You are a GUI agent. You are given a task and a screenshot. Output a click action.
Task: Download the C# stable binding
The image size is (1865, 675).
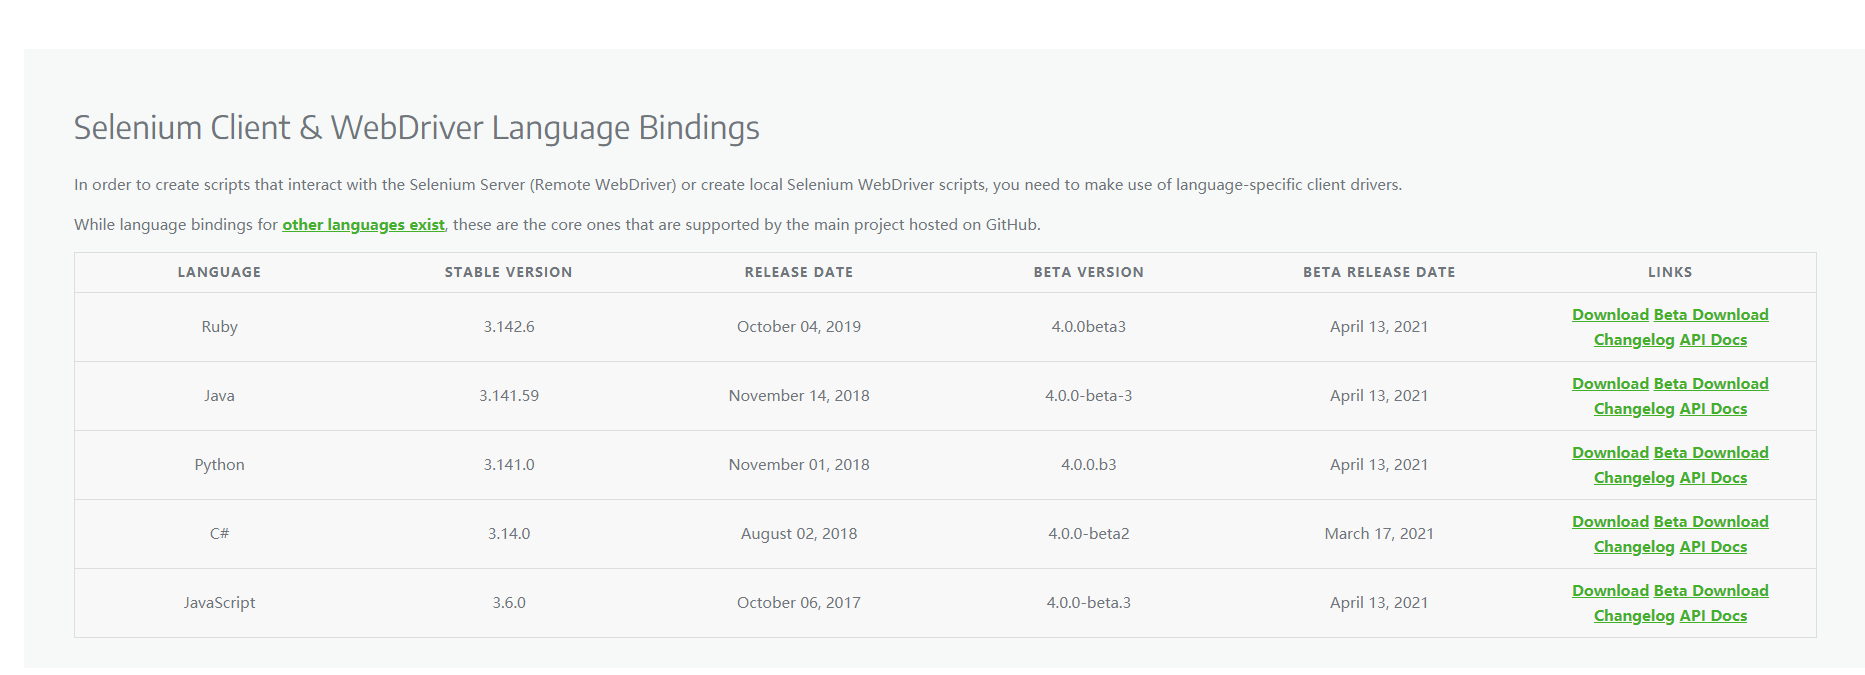[x=1610, y=522]
